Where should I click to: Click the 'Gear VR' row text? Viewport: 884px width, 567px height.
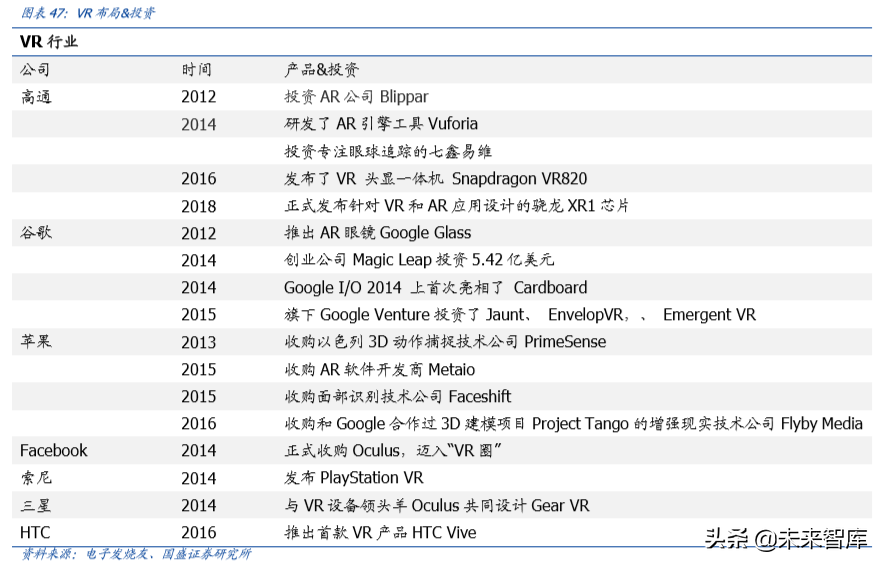click(437, 506)
